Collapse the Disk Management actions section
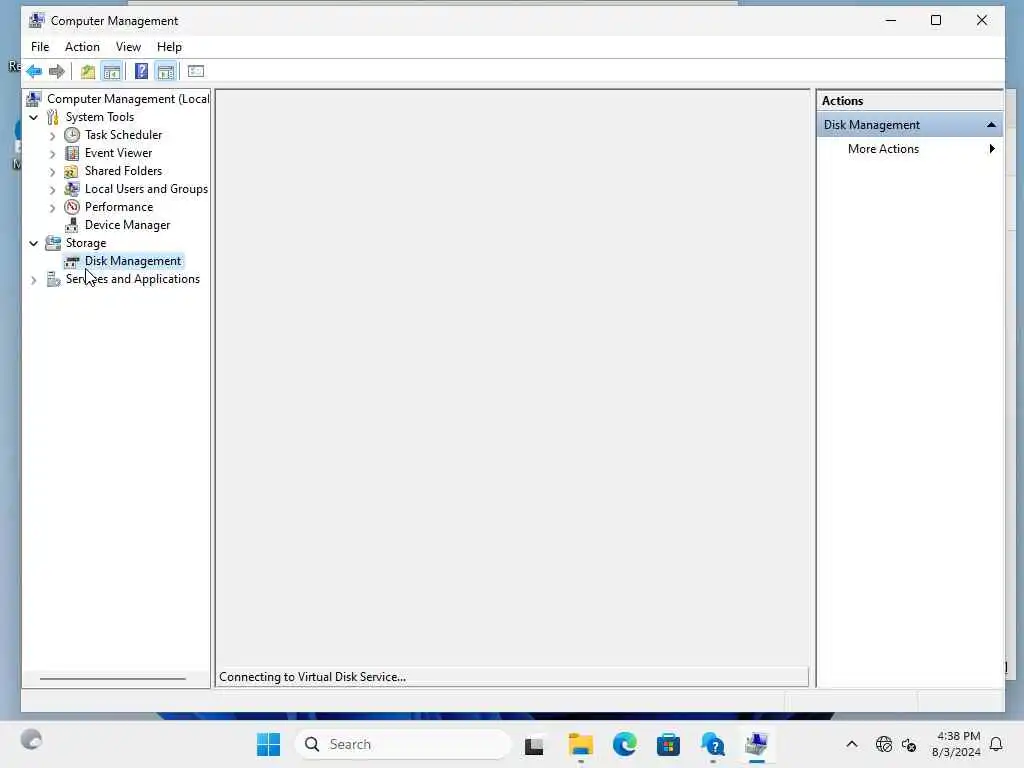The width and height of the screenshot is (1024, 768). (x=991, y=125)
